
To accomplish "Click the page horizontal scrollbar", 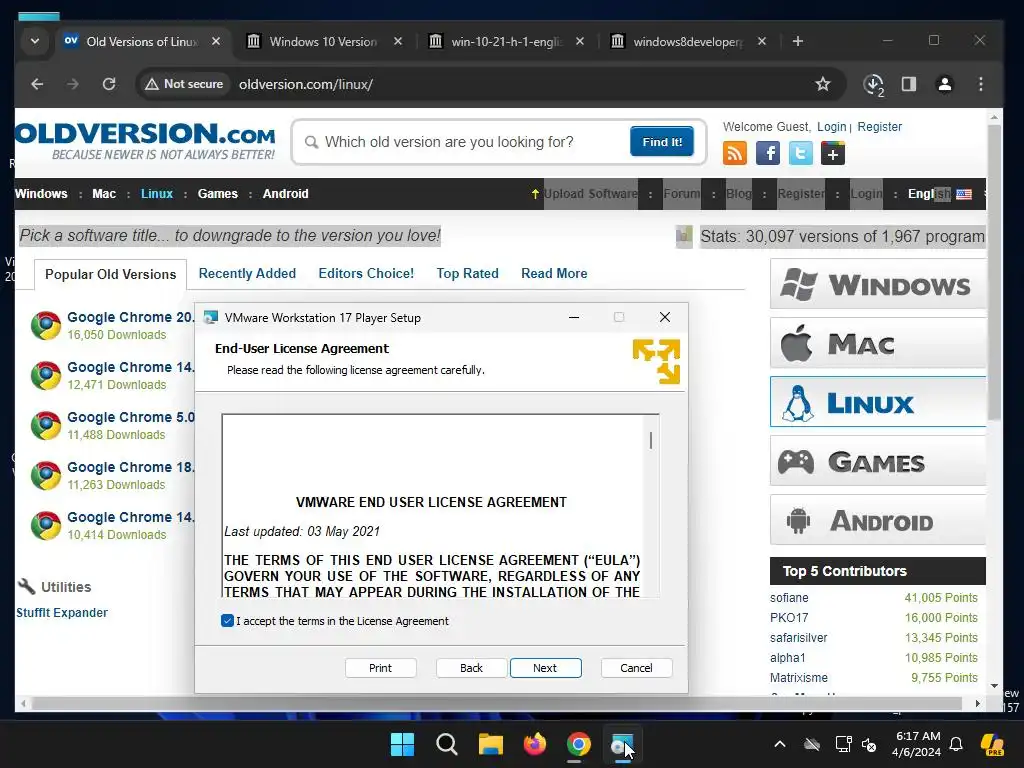I will (x=496, y=703).
